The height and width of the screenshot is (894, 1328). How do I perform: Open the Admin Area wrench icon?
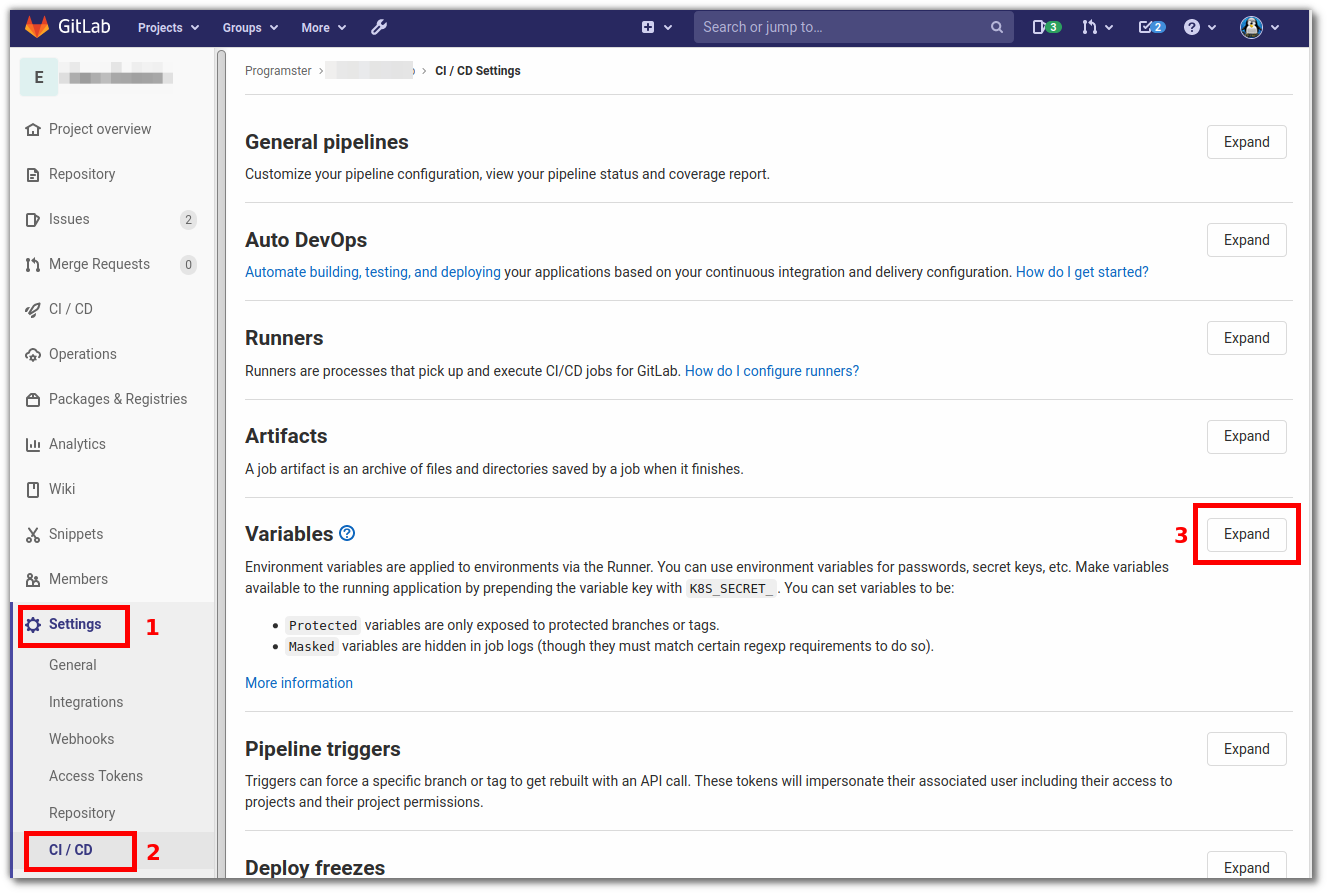(x=378, y=27)
